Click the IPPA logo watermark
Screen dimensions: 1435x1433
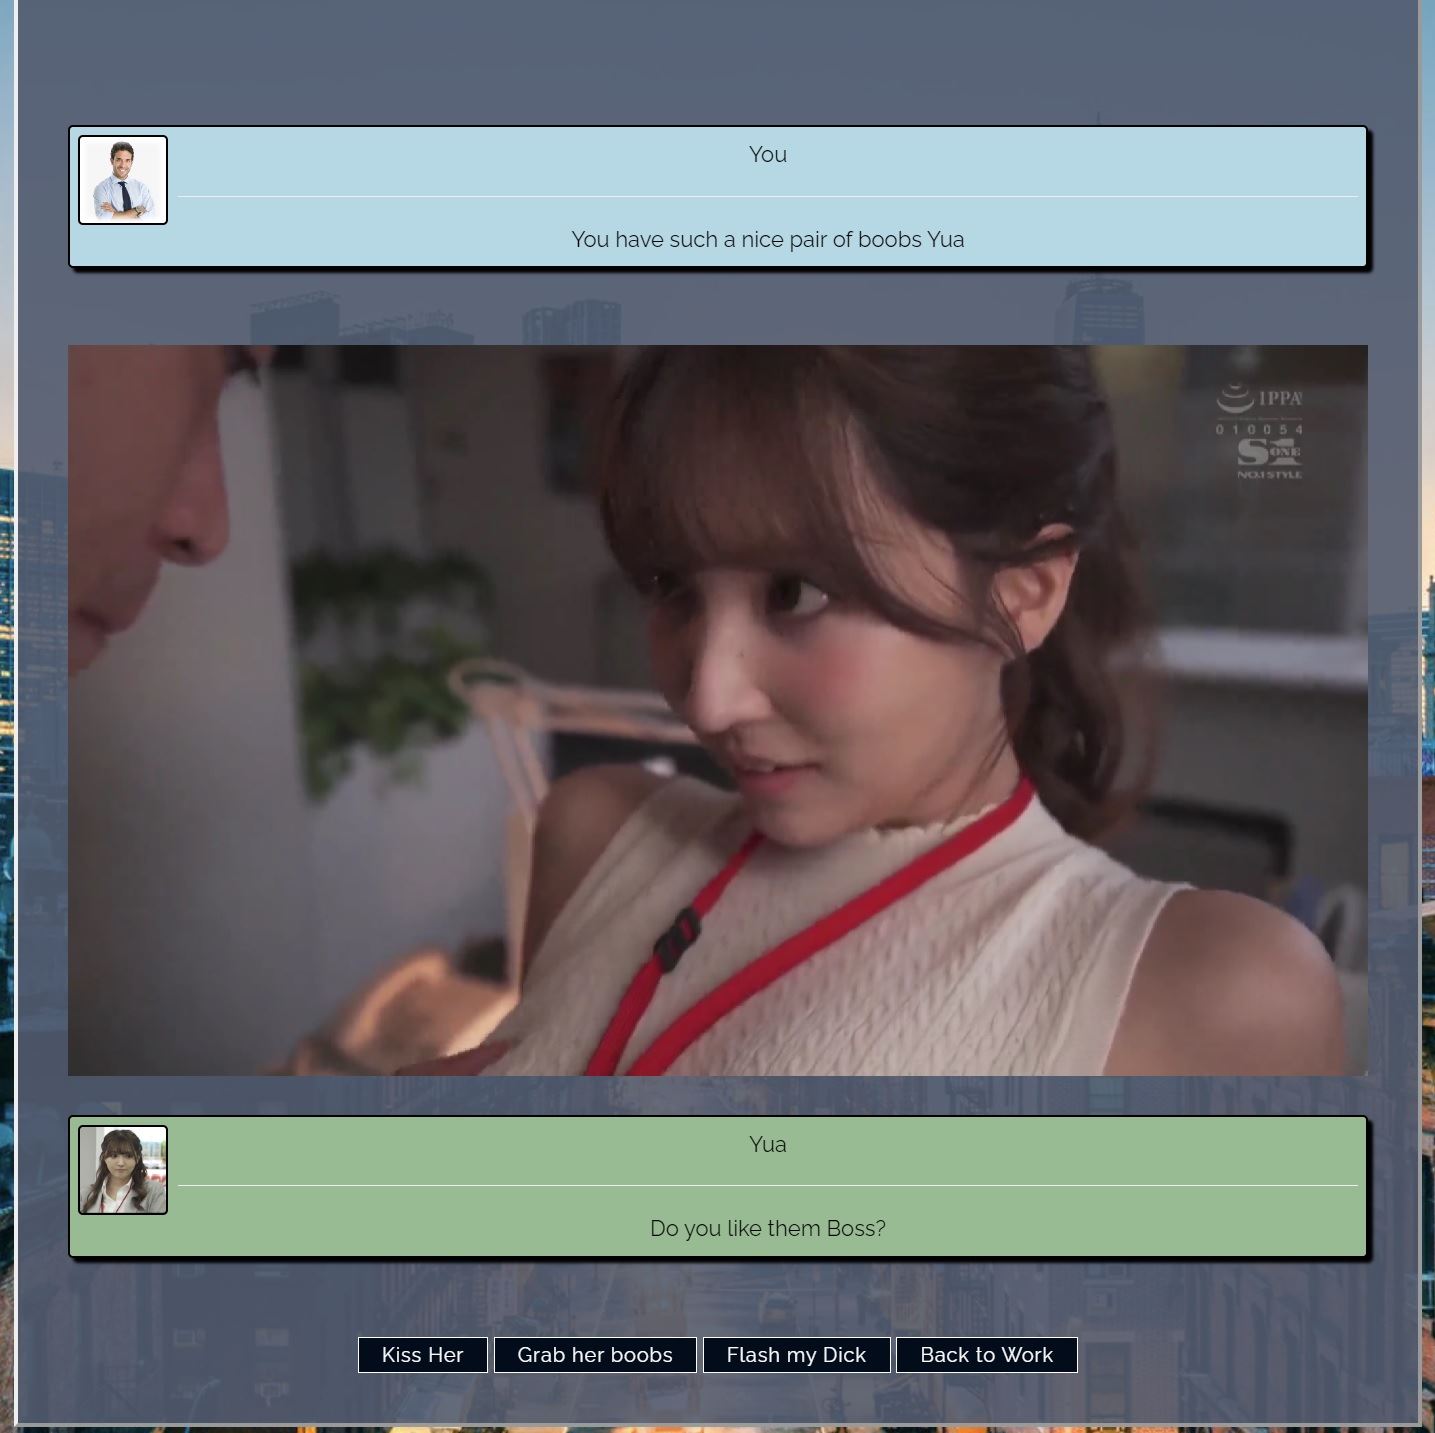1260,398
